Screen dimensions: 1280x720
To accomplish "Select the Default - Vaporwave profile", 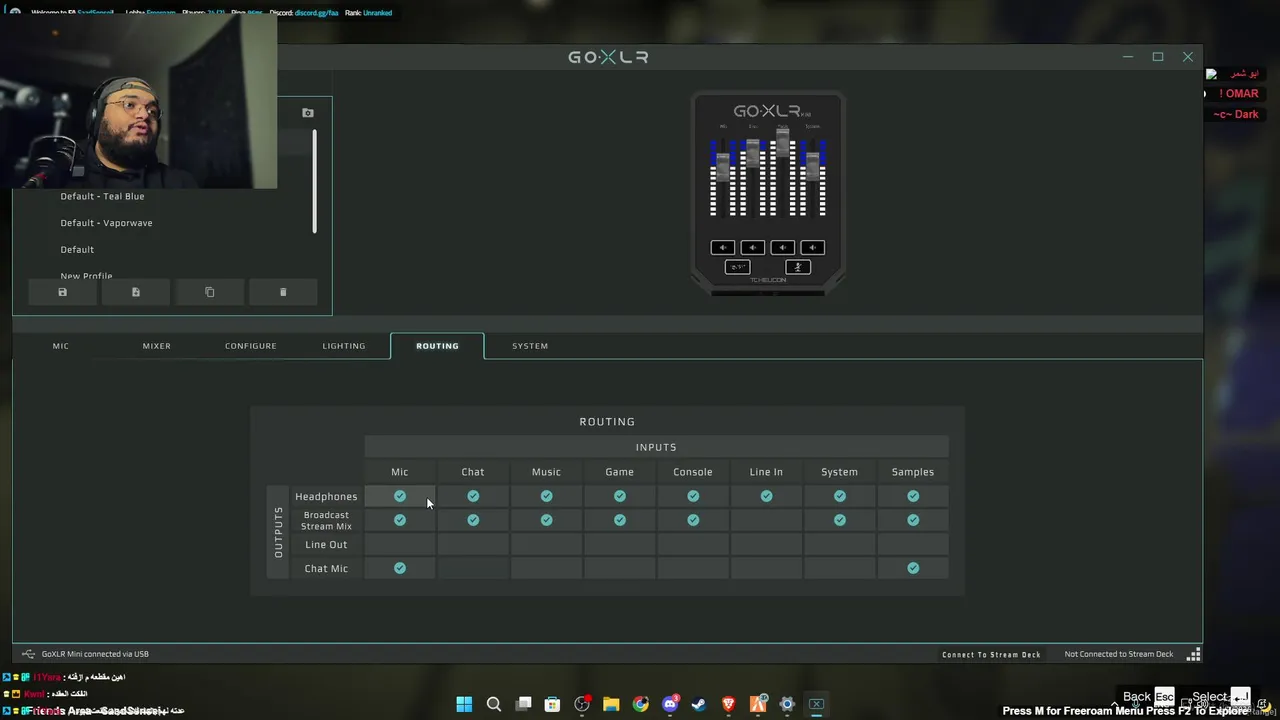I will [106, 223].
